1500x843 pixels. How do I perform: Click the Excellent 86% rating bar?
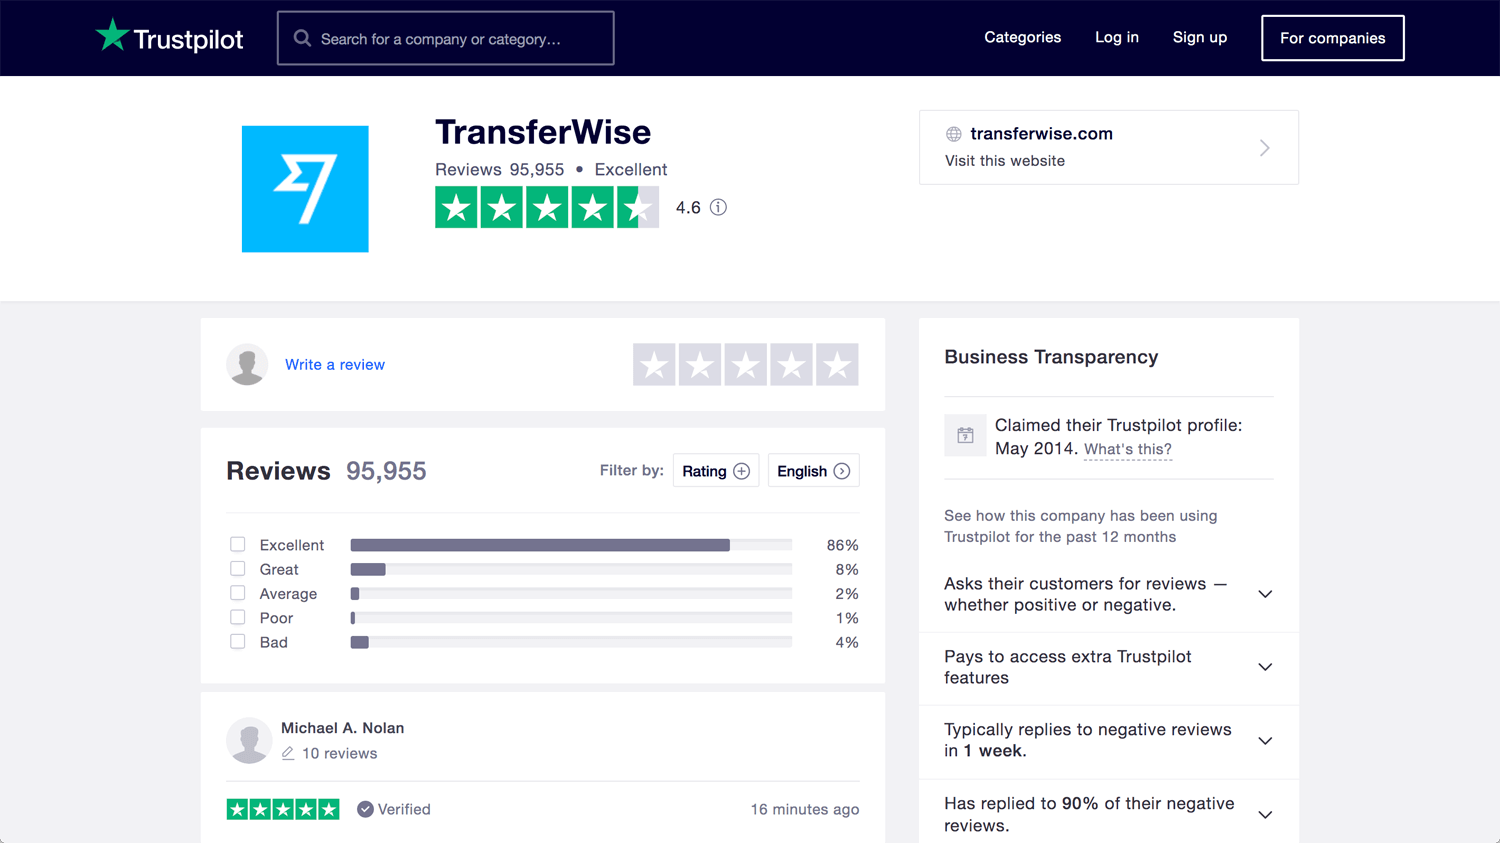(x=571, y=545)
